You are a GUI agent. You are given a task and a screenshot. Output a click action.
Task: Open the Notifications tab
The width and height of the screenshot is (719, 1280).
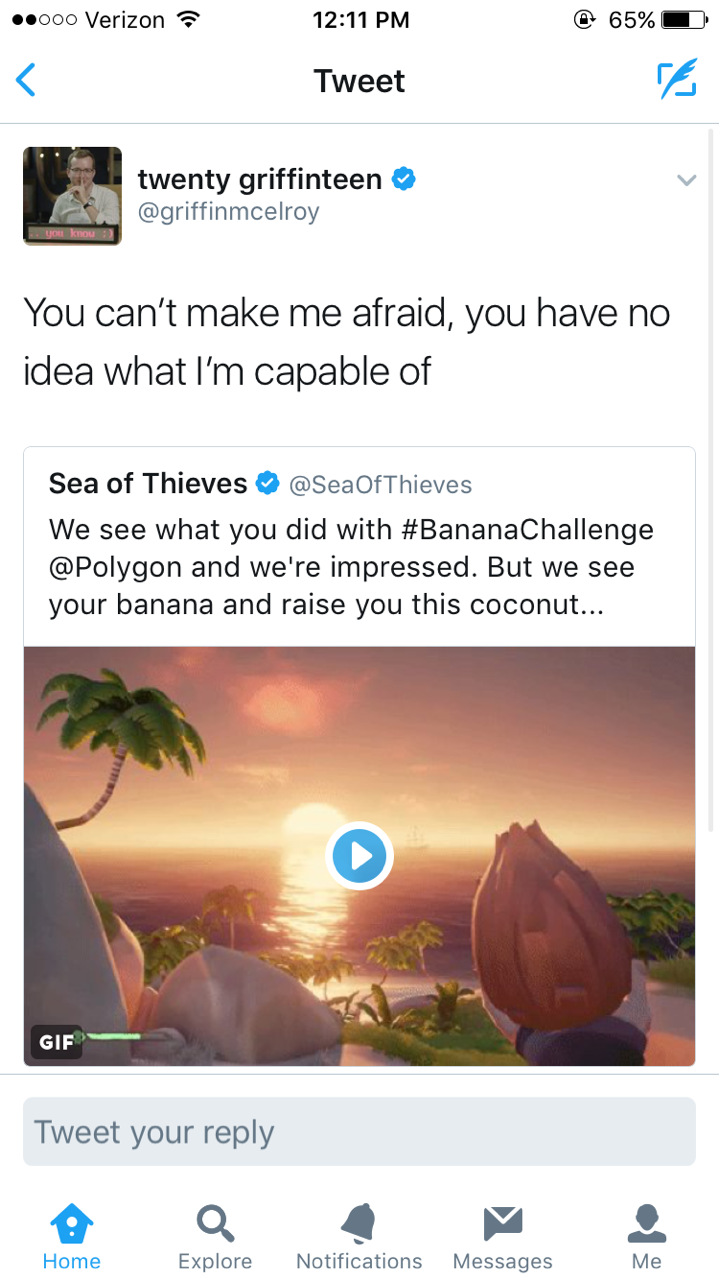[359, 1236]
